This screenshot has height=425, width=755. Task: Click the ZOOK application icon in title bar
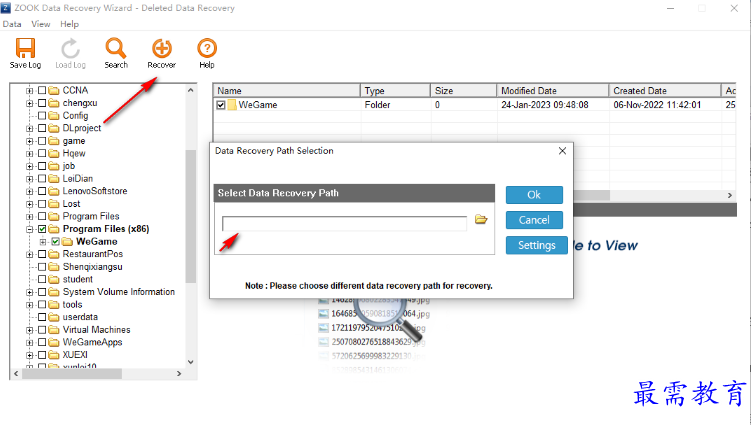pyautogui.click(x=6, y=8)
